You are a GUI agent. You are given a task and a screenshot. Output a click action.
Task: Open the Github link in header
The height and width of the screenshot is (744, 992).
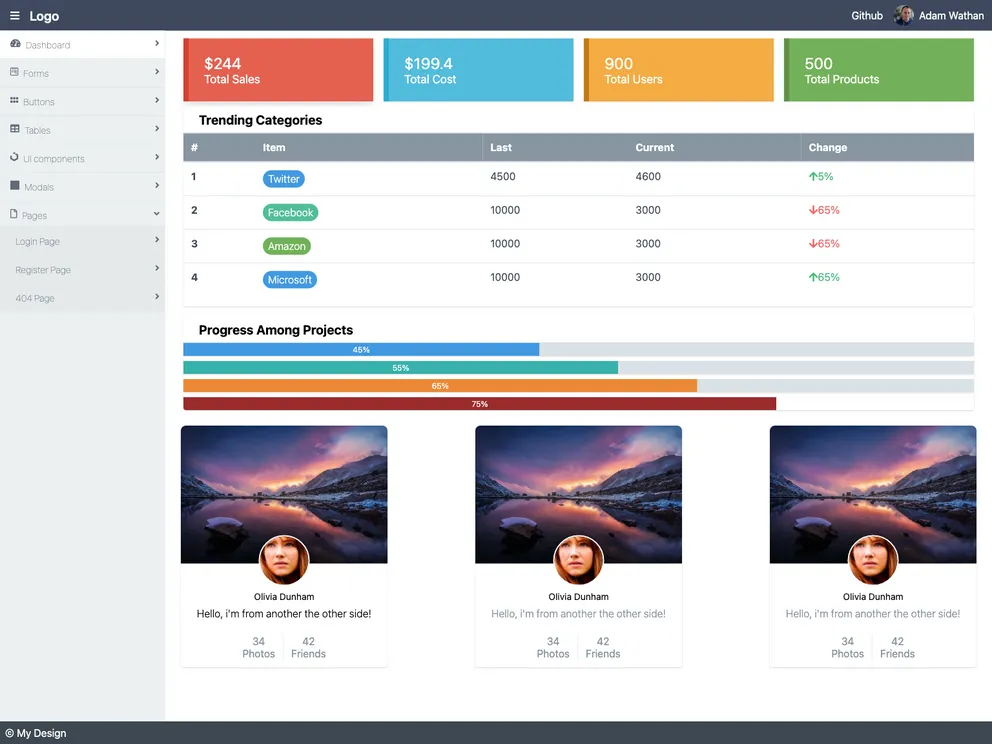867,16
